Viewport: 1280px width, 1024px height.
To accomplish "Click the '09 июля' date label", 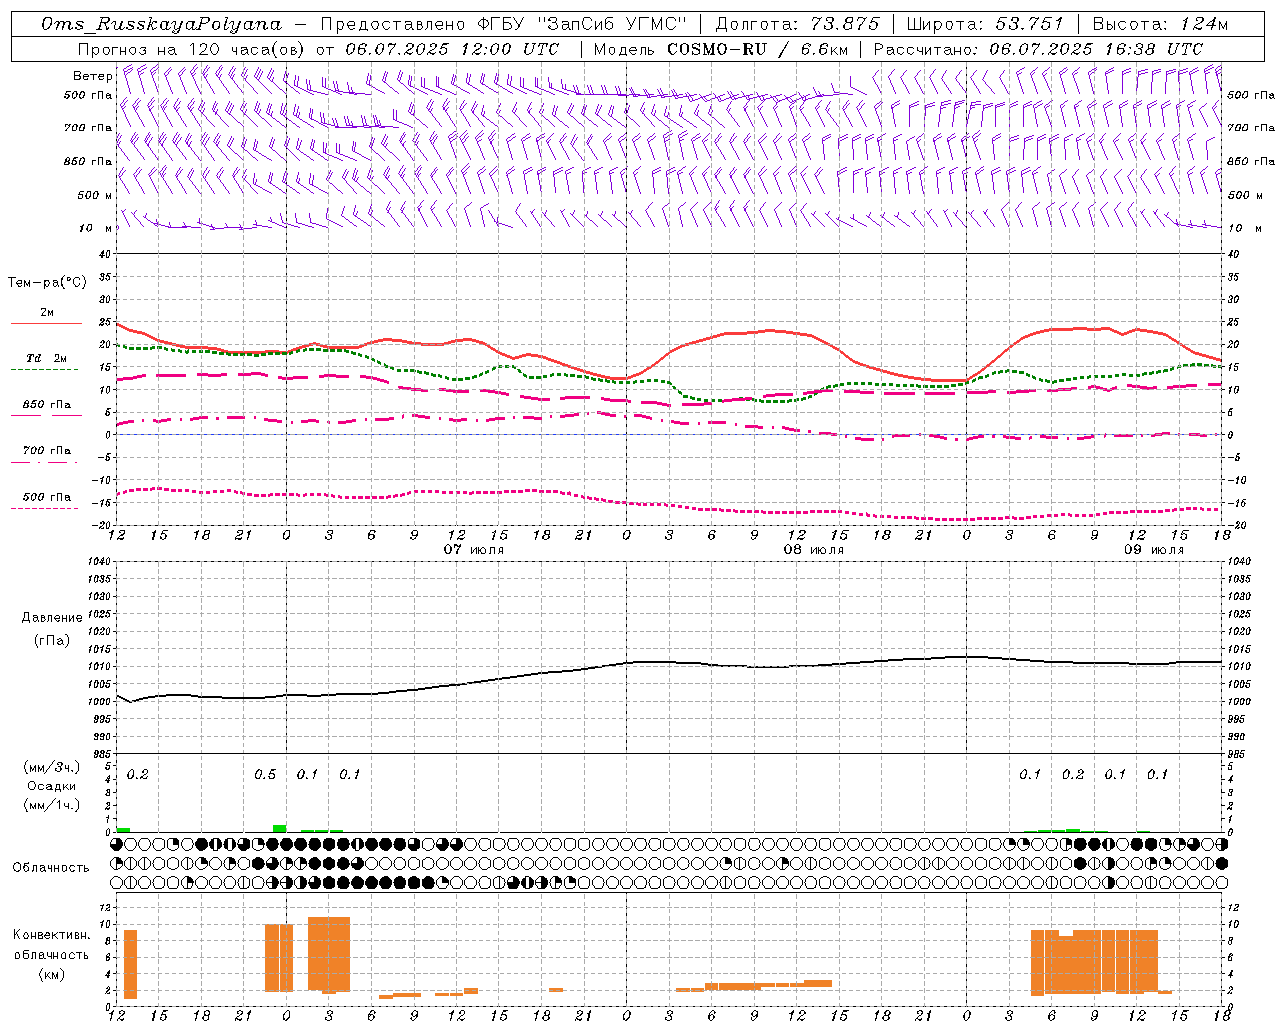I will pyautogui.click(x=1153, y=550).
